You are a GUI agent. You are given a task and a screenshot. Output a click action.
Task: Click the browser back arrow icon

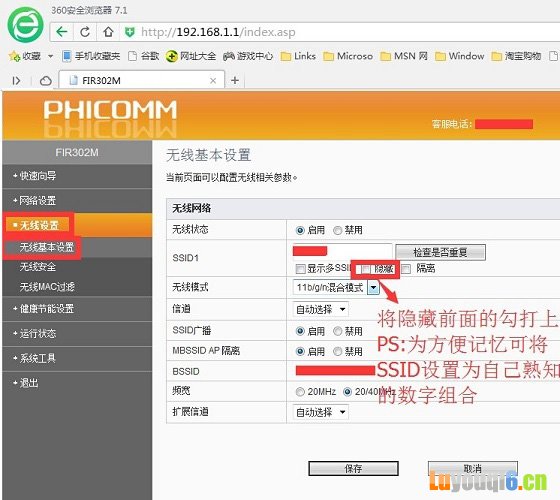click(x=62, y=32)
